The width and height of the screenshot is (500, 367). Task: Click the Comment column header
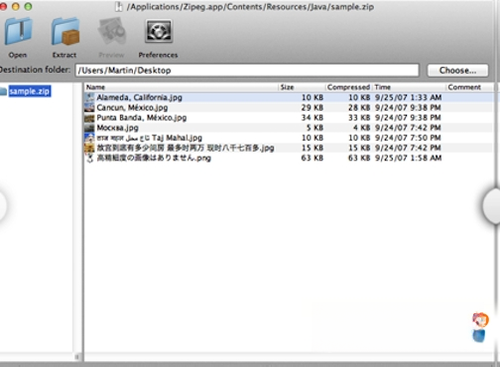470,87
